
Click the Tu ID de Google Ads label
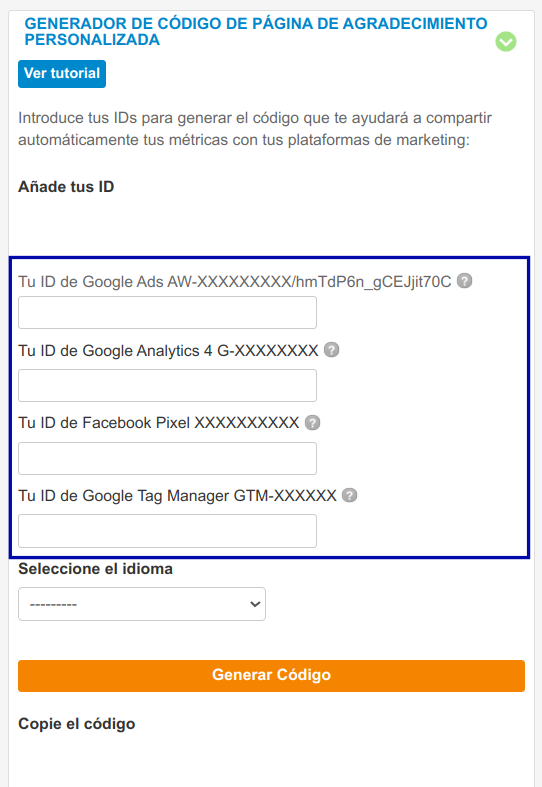(235, 282)
